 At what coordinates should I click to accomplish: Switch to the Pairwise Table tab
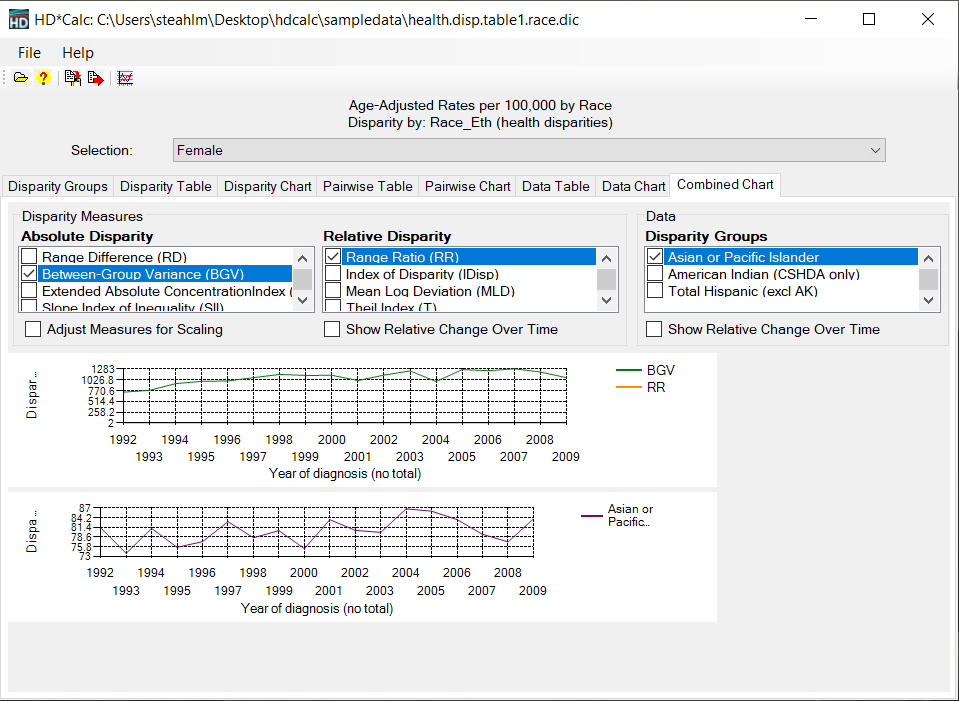367,186
